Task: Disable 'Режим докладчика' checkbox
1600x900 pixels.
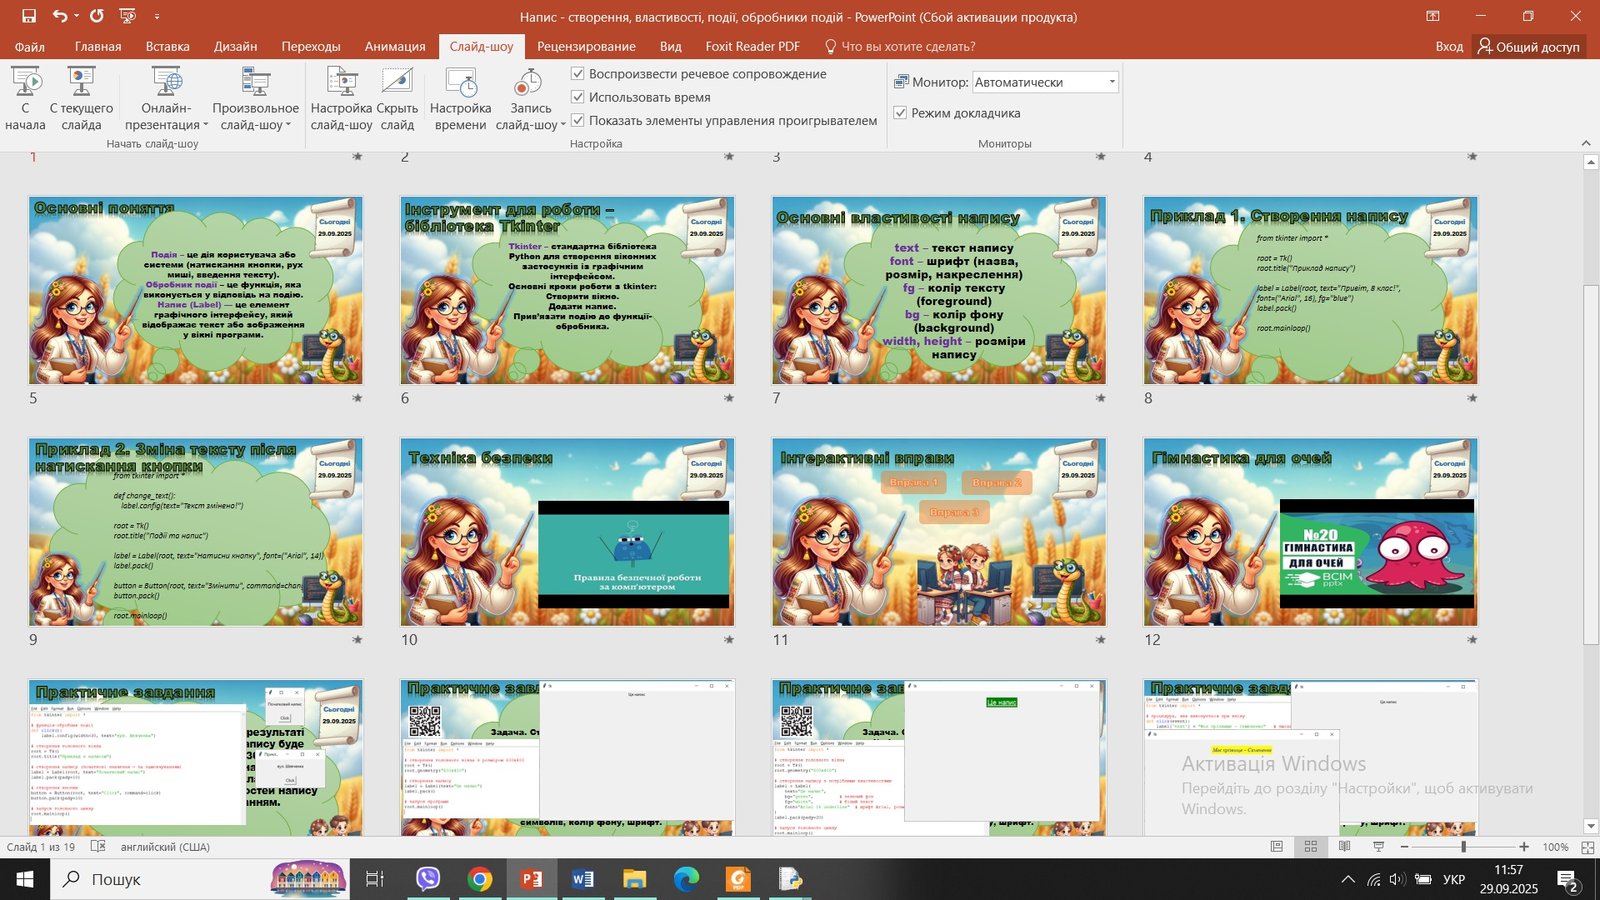Action: click(900, 113)
